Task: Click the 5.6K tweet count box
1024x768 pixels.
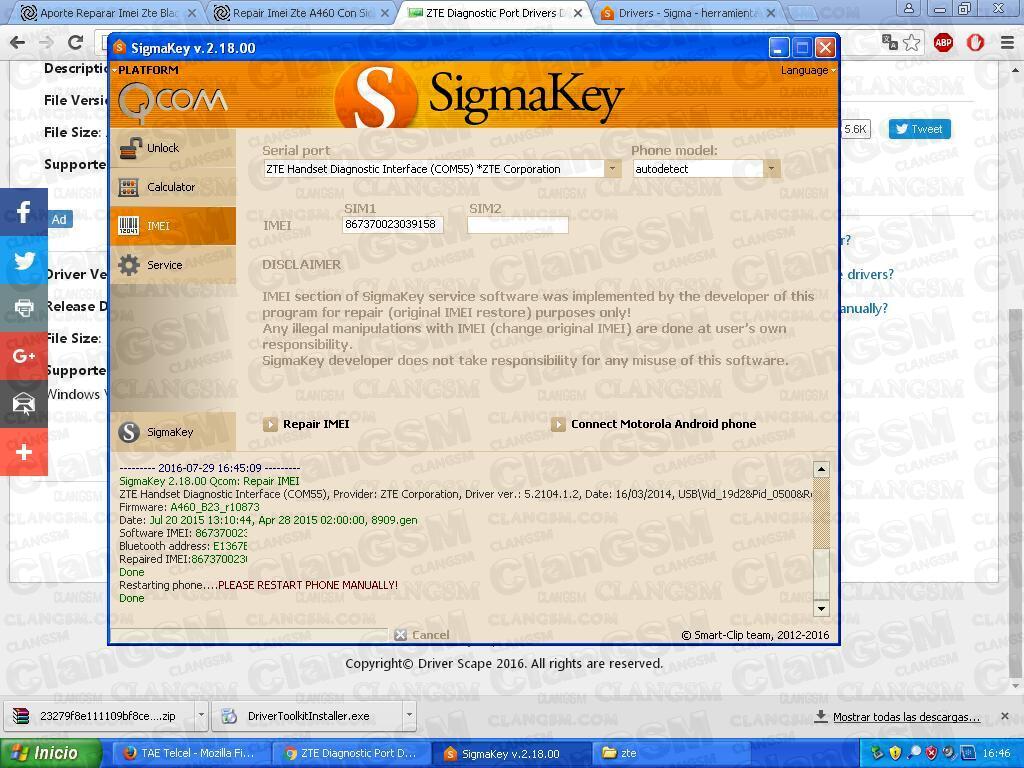Action: click(x=855, y=129)
